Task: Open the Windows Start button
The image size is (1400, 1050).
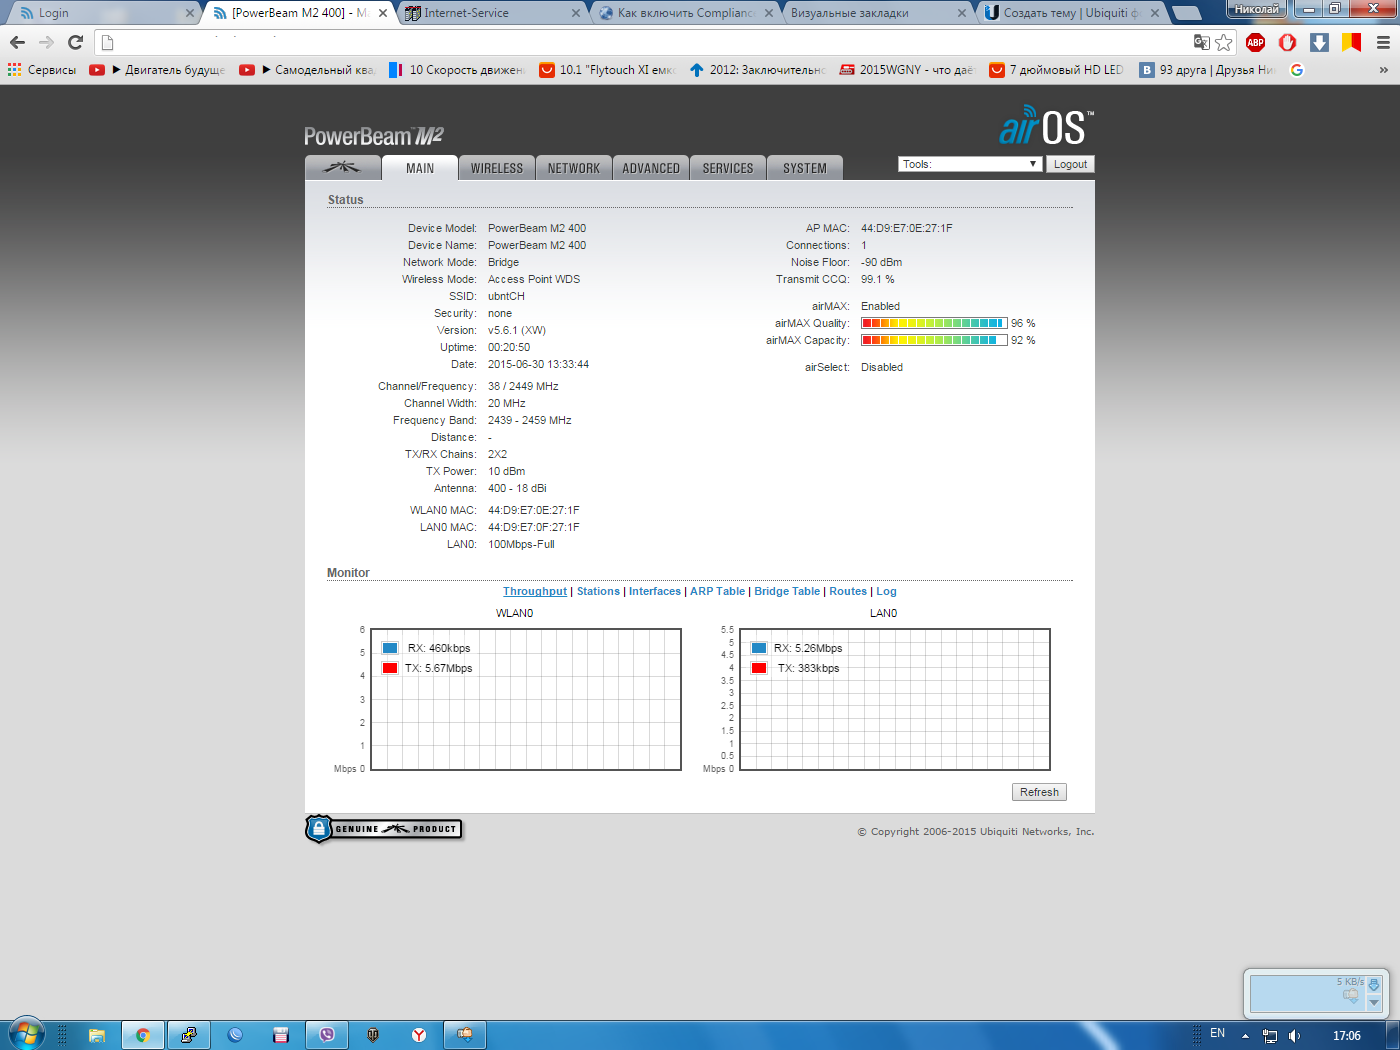Action: coord(27,1034)
